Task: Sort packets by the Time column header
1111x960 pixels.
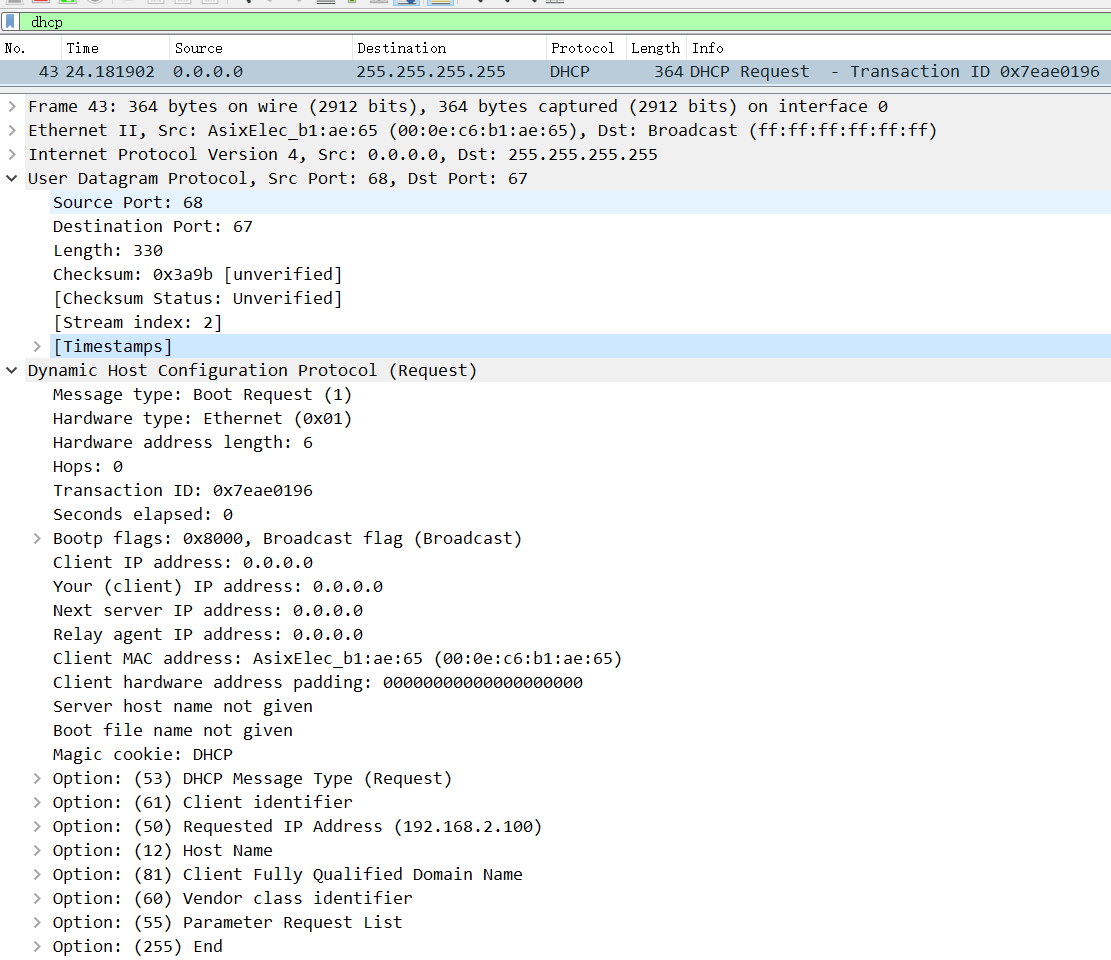Action: tap(83, 48)
